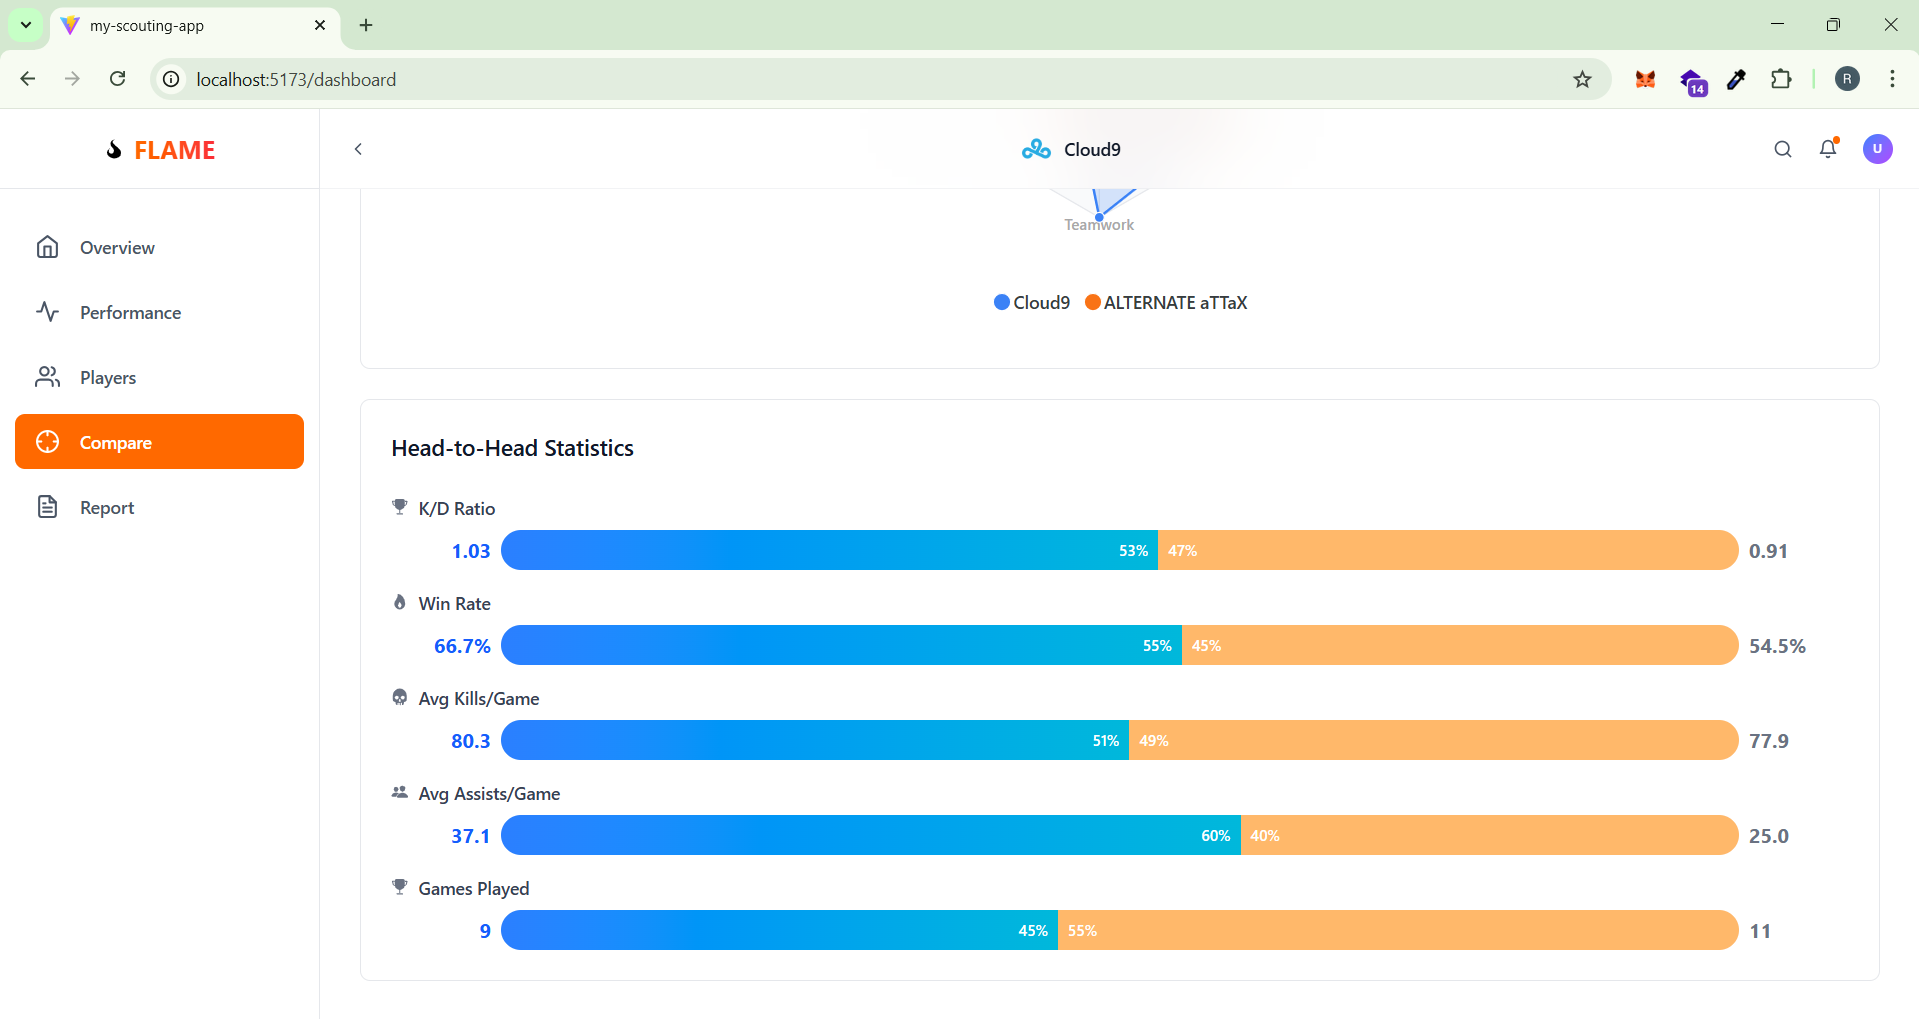
Task: Click the Players people icon
Action: (47, 377)
